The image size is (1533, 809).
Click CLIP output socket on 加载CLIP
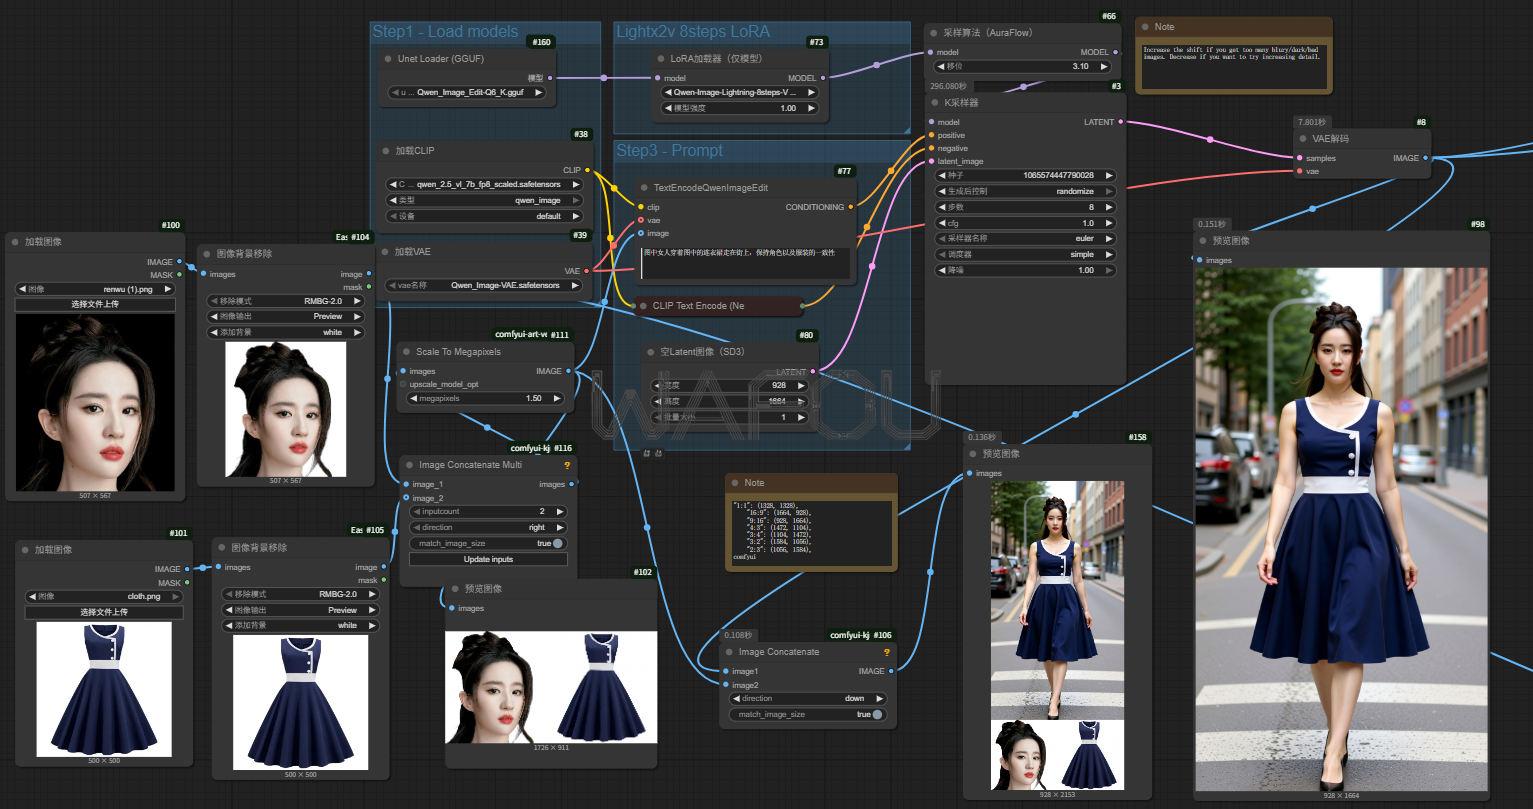coord(587,170)
